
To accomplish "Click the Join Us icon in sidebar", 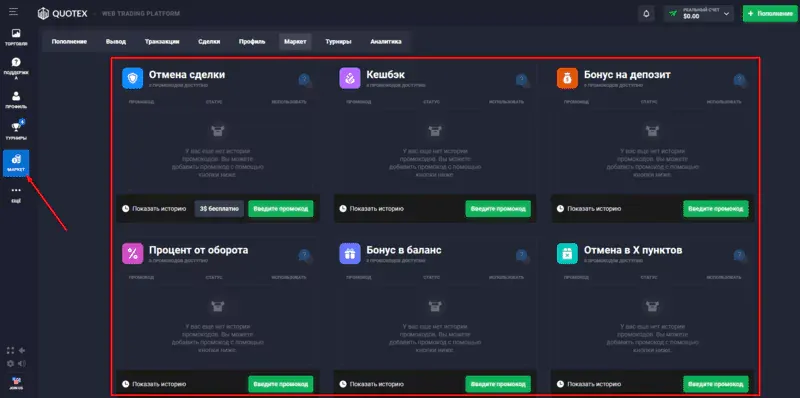I will [16, 383].
